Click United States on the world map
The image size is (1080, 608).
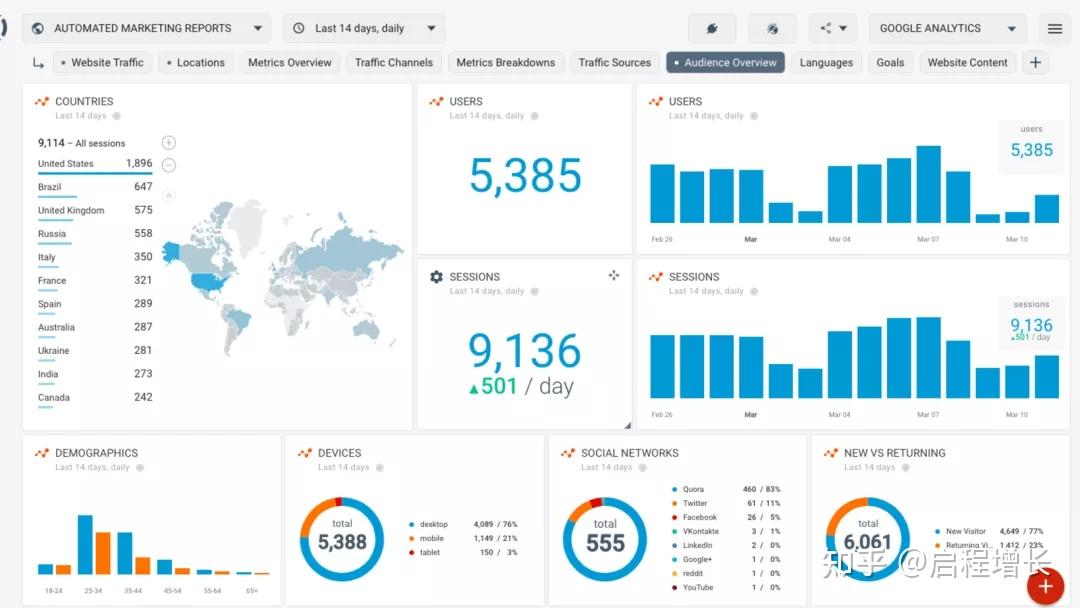(209, 282)
